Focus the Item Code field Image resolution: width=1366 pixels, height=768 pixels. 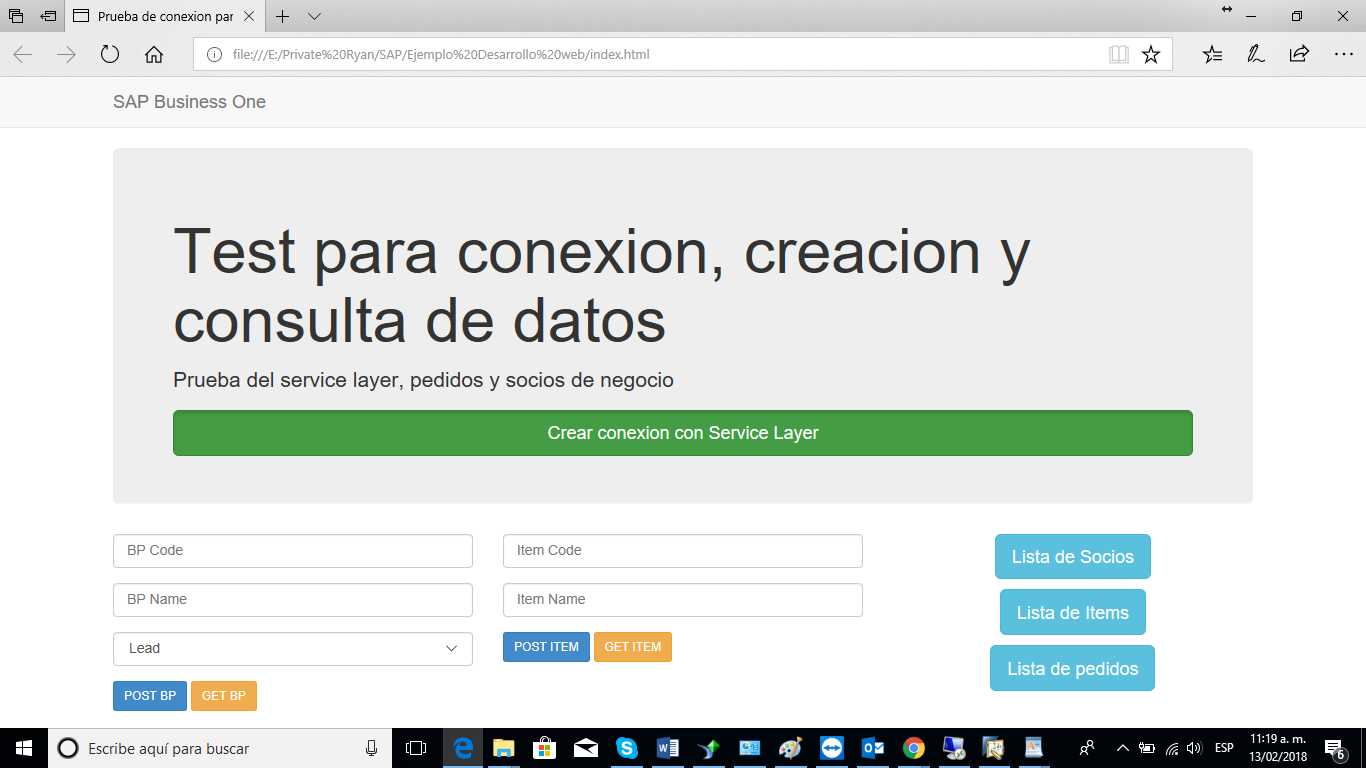(x=683, y=551)
